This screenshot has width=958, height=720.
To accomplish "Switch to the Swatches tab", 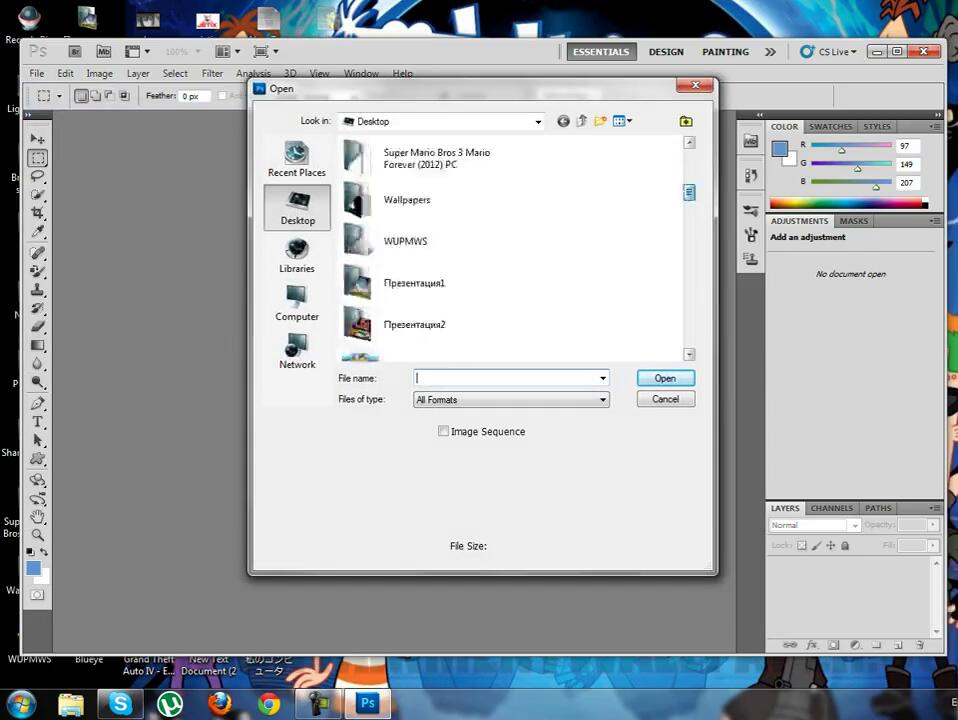I will click(x=830, y=127).
